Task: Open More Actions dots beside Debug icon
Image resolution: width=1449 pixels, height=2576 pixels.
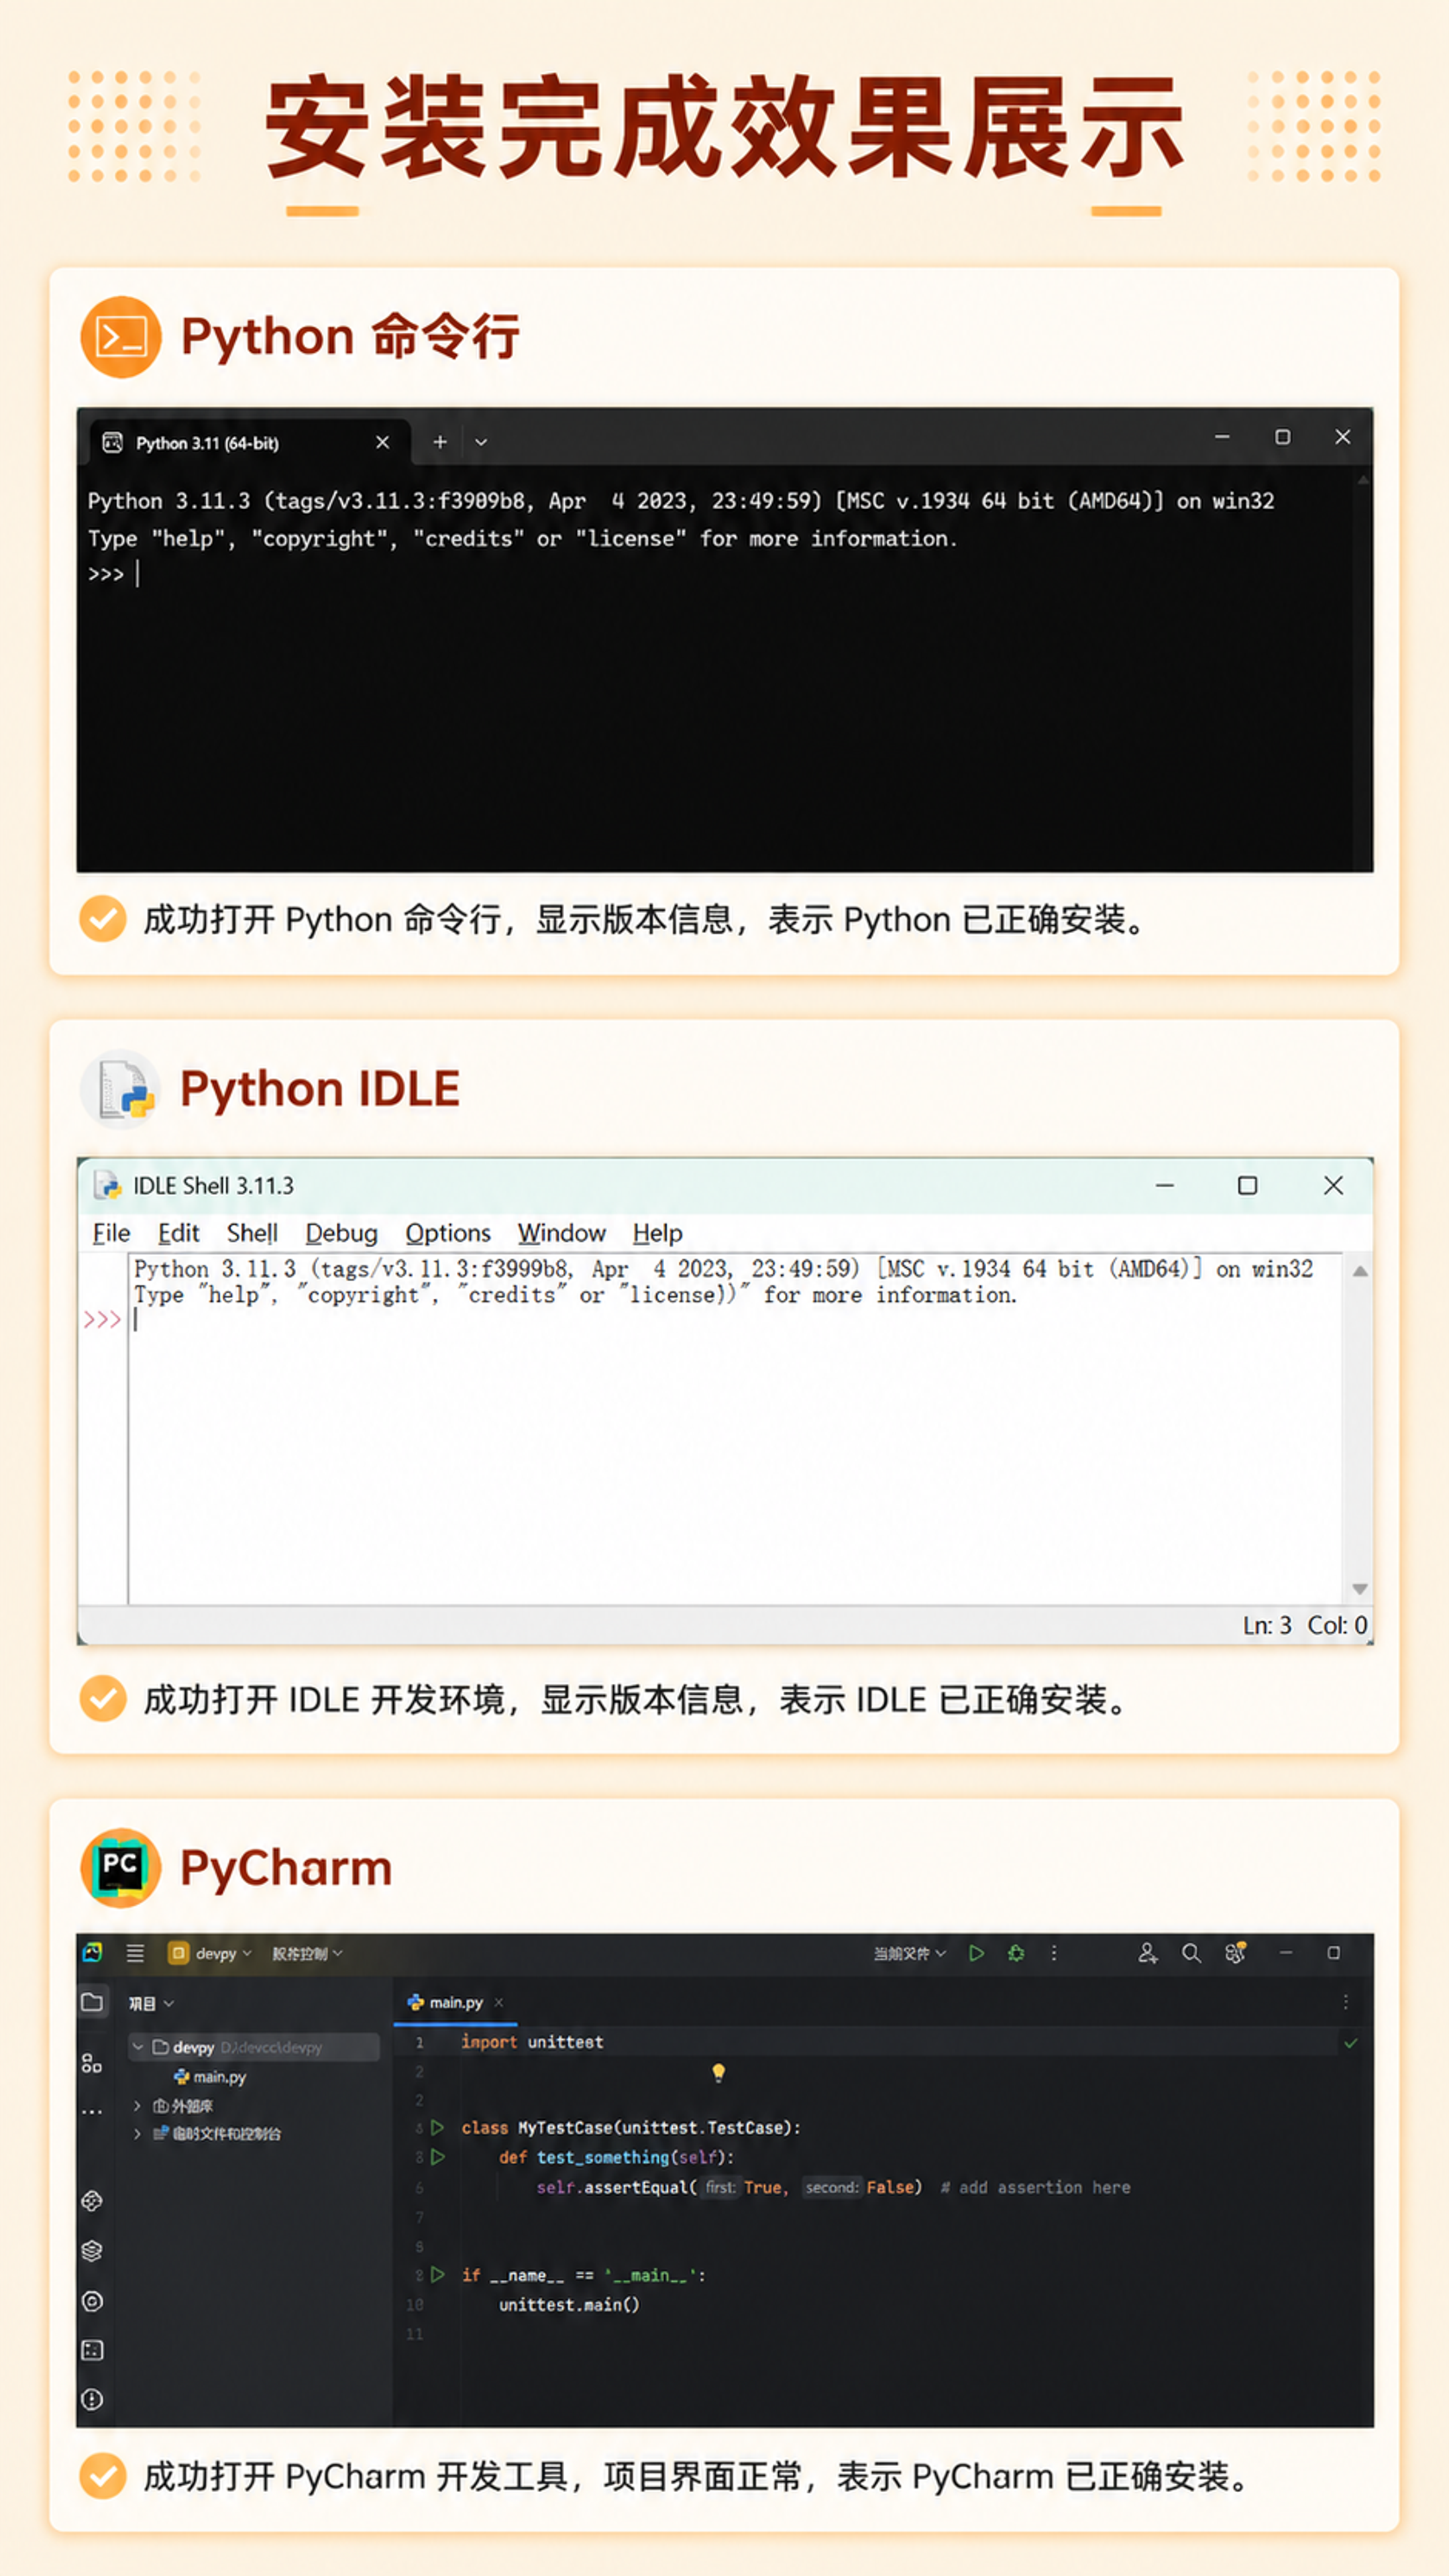Action: coord(1054,1954)
